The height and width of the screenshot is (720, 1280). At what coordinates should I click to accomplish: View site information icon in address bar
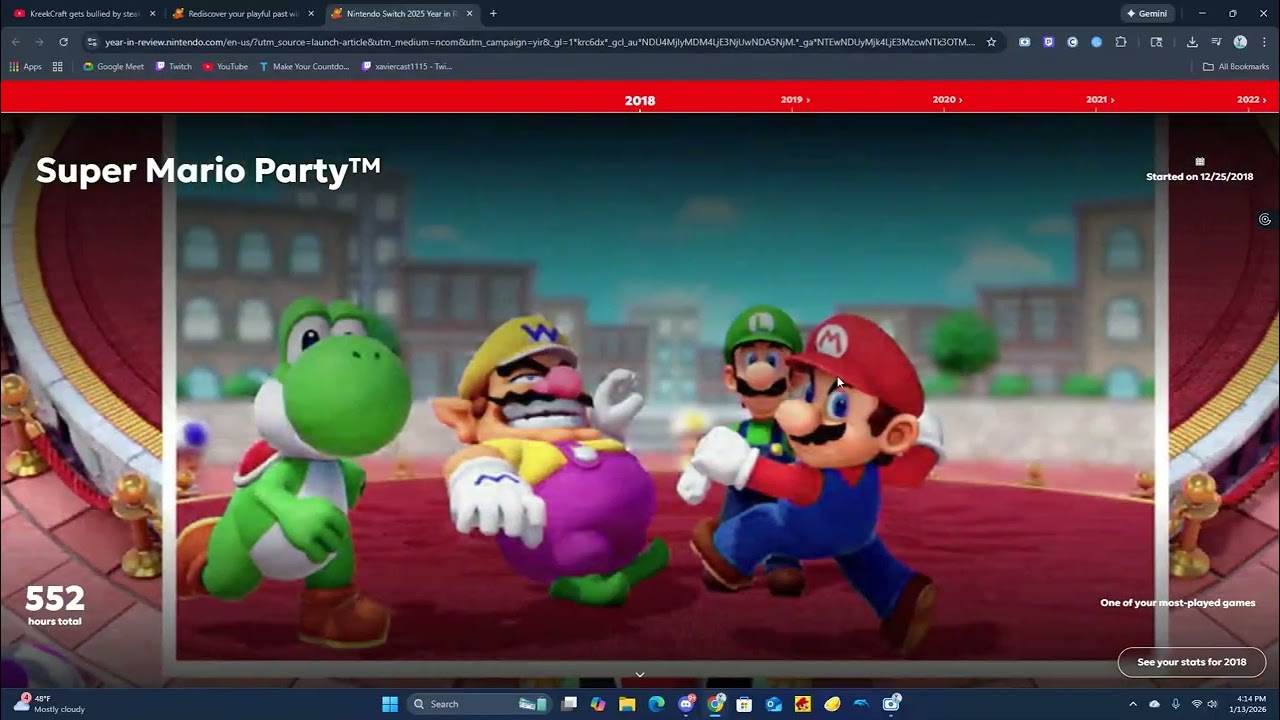[x=92, y=42]
